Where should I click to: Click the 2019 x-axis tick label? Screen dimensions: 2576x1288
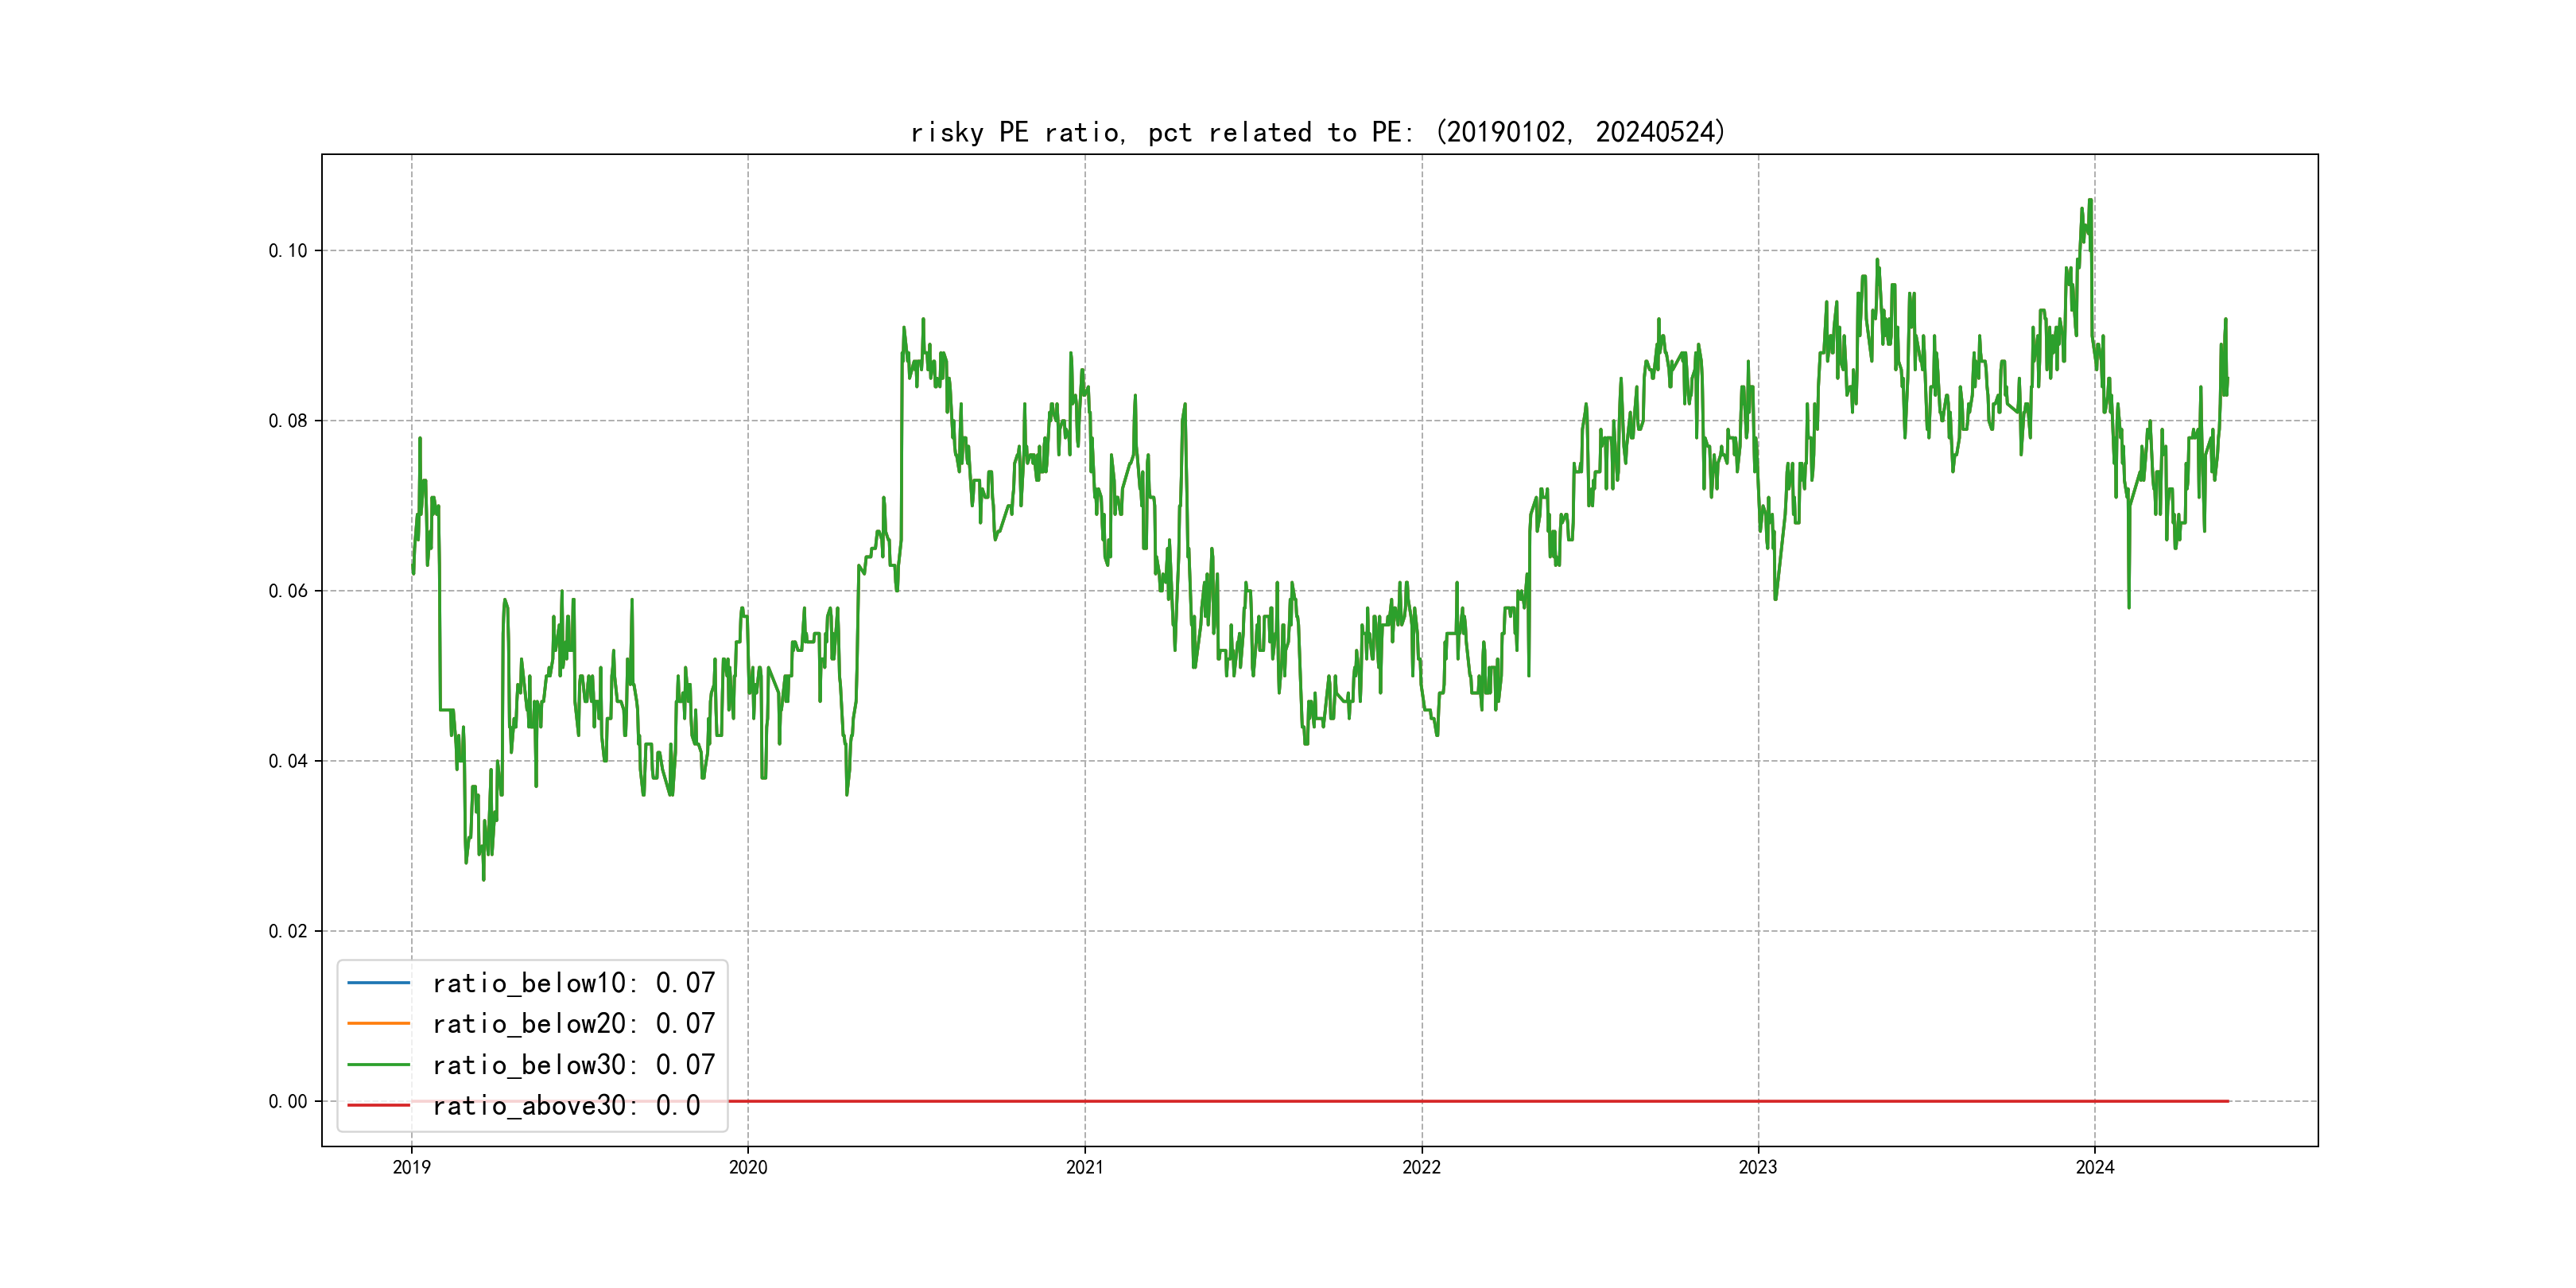411,1167
